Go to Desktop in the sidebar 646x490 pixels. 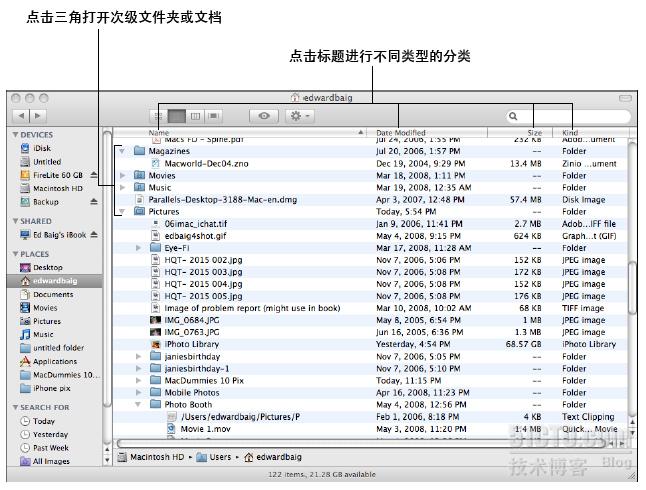(42, 267)
